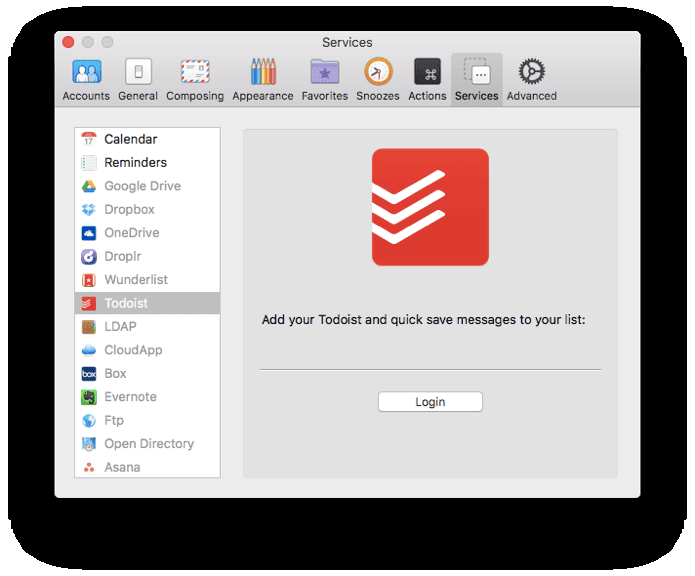
Task: Open the General preferences pane
Action: coord(138,80)
